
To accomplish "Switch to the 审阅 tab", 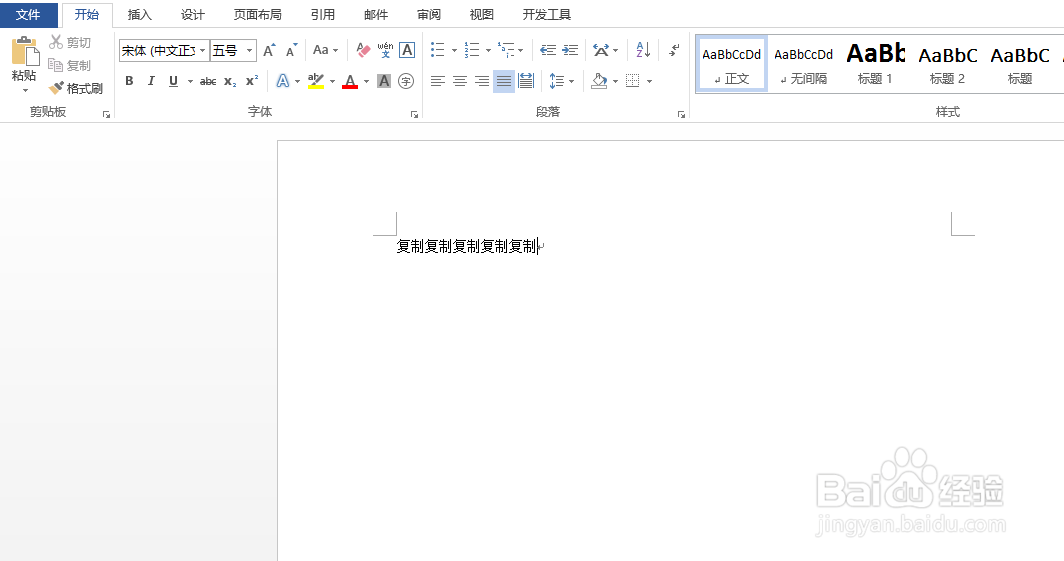I will tap(429, 14).
